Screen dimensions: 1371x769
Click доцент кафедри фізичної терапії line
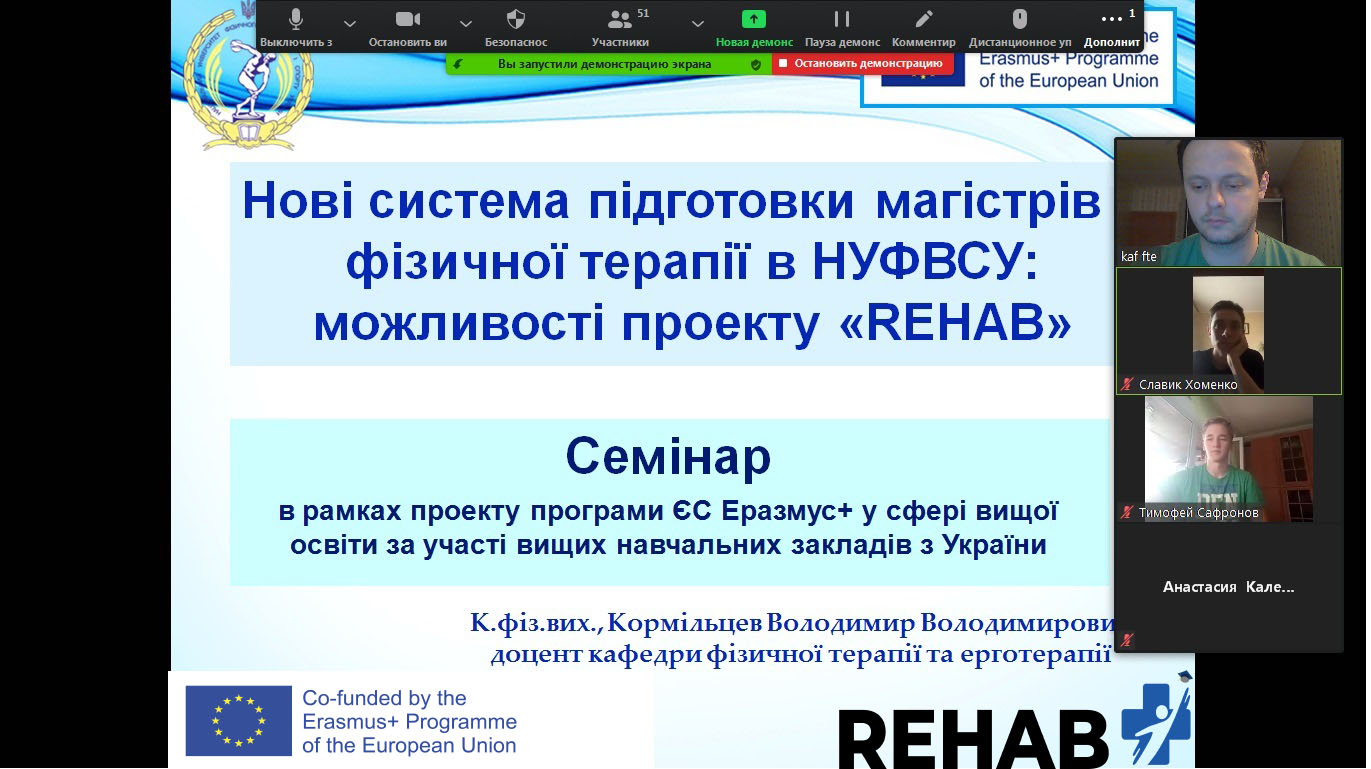[x=801, y=655]
